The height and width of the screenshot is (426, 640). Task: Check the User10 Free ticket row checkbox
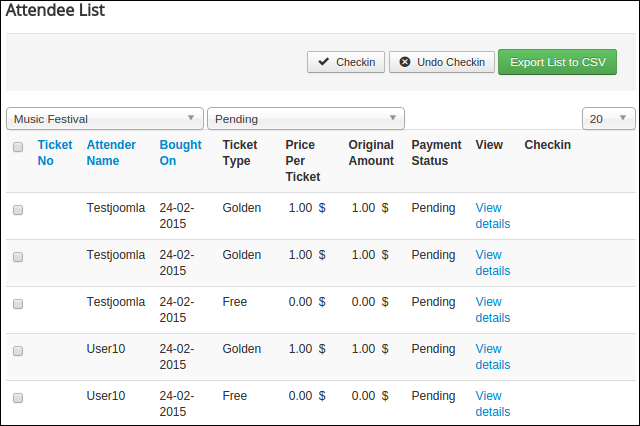pyautogui.click(x=18, y=398)
